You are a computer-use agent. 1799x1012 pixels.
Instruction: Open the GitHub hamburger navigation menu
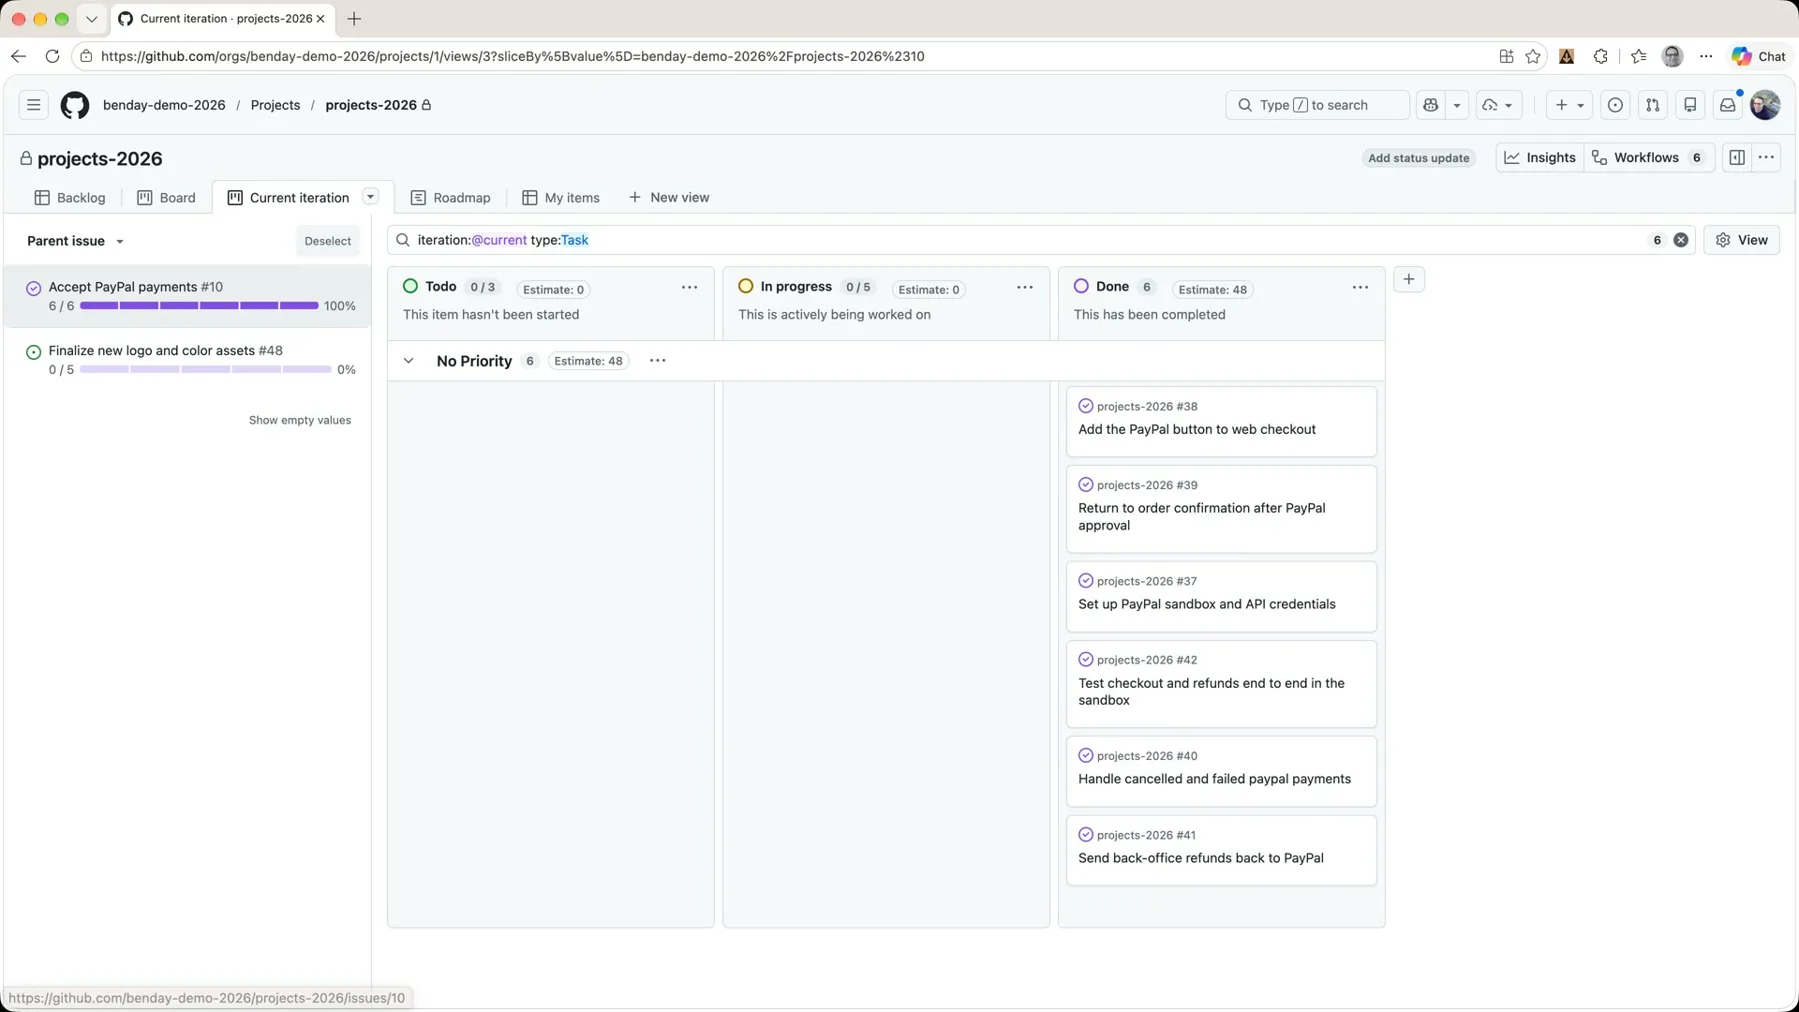tap(33, 105)
